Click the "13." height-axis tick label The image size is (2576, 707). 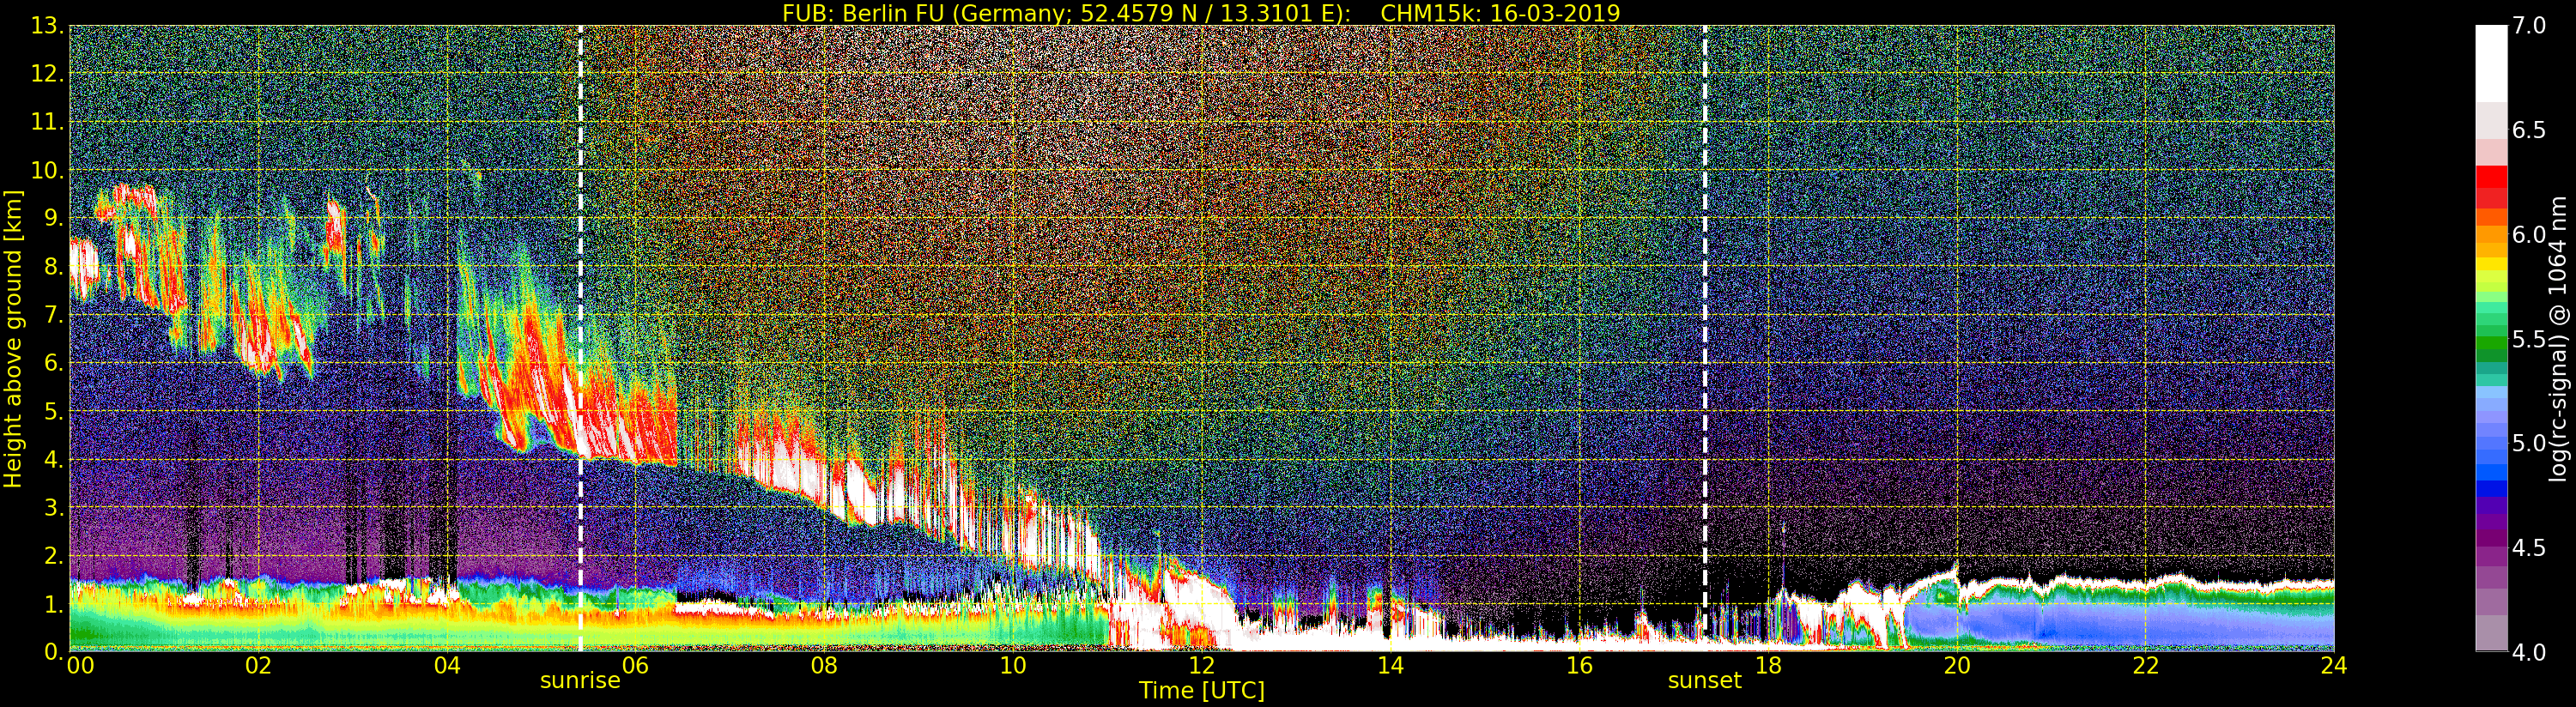tap(47, 26)
